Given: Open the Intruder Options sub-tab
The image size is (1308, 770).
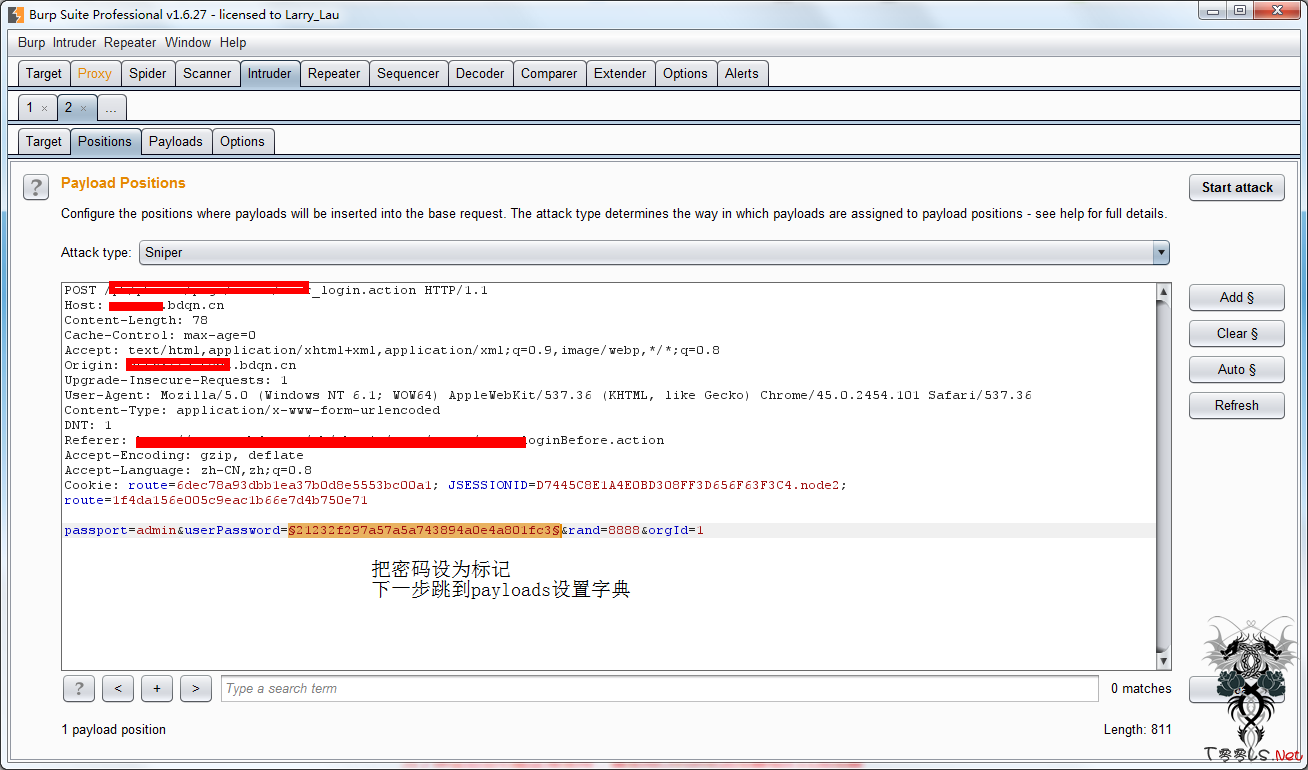Looking at the screenshot, I should [242, 141].
